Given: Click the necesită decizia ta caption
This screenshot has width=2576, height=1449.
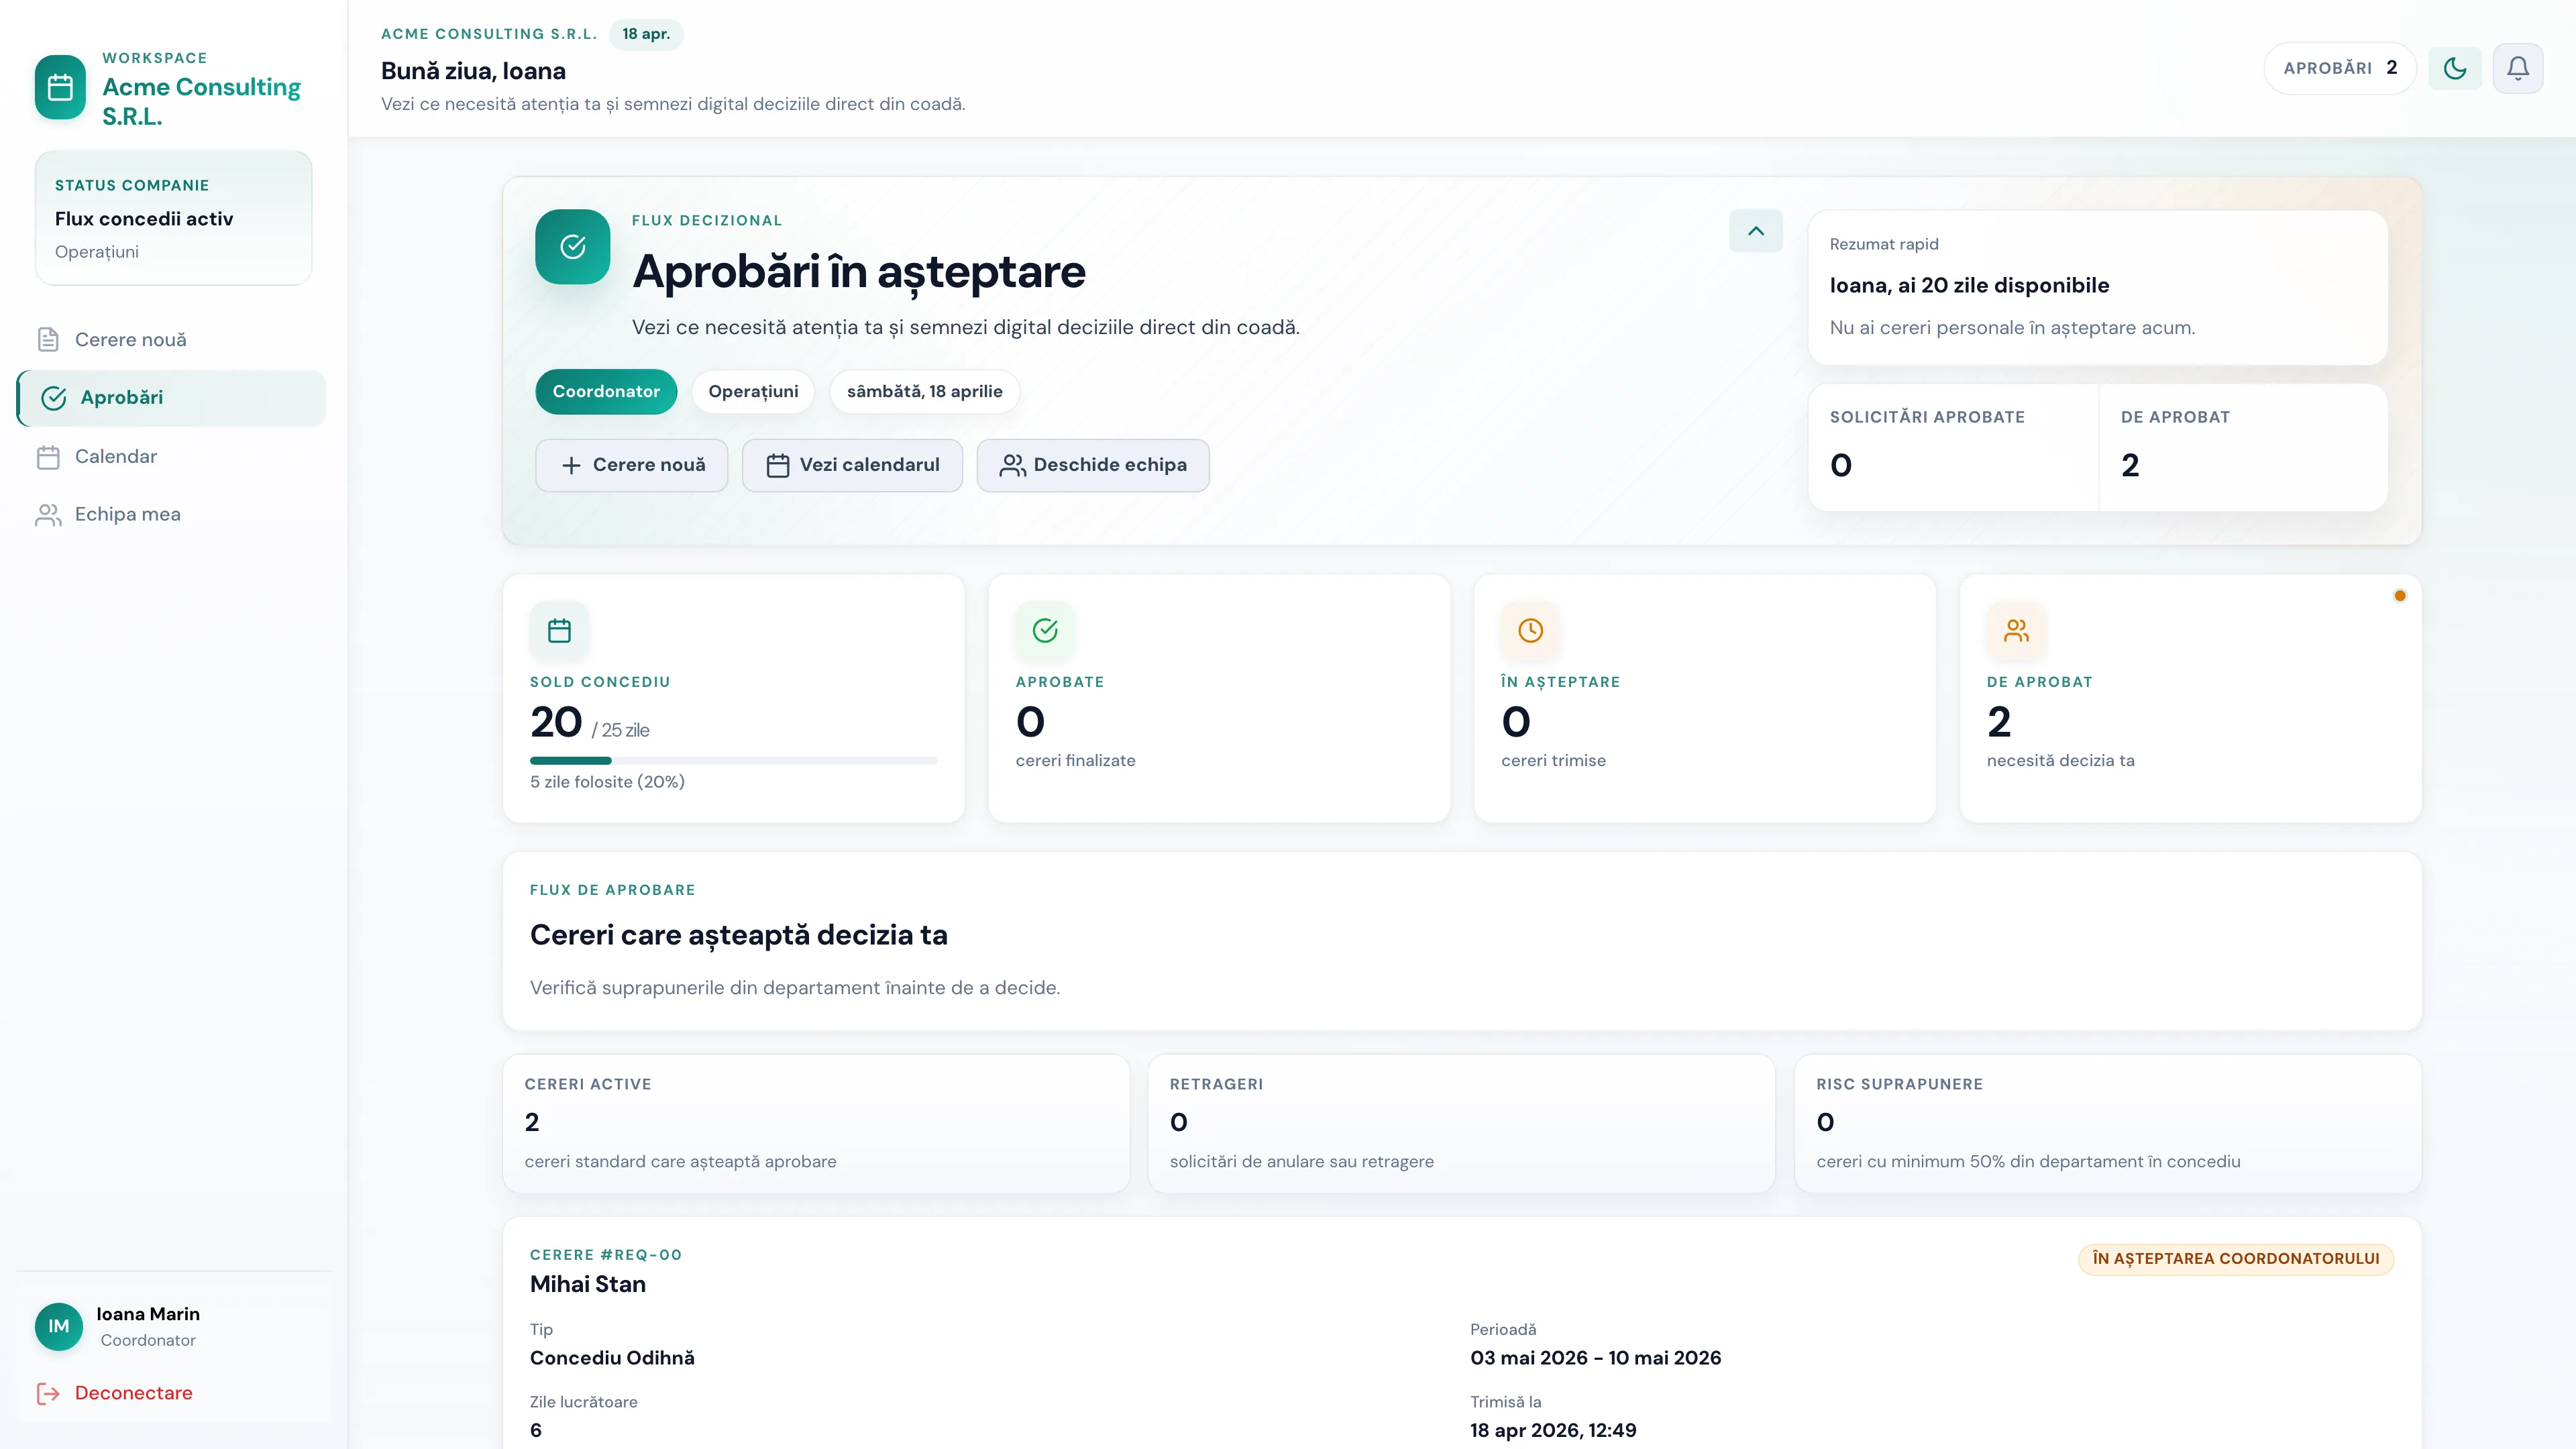Looking at the screenshot, I should click(2060, 761).
